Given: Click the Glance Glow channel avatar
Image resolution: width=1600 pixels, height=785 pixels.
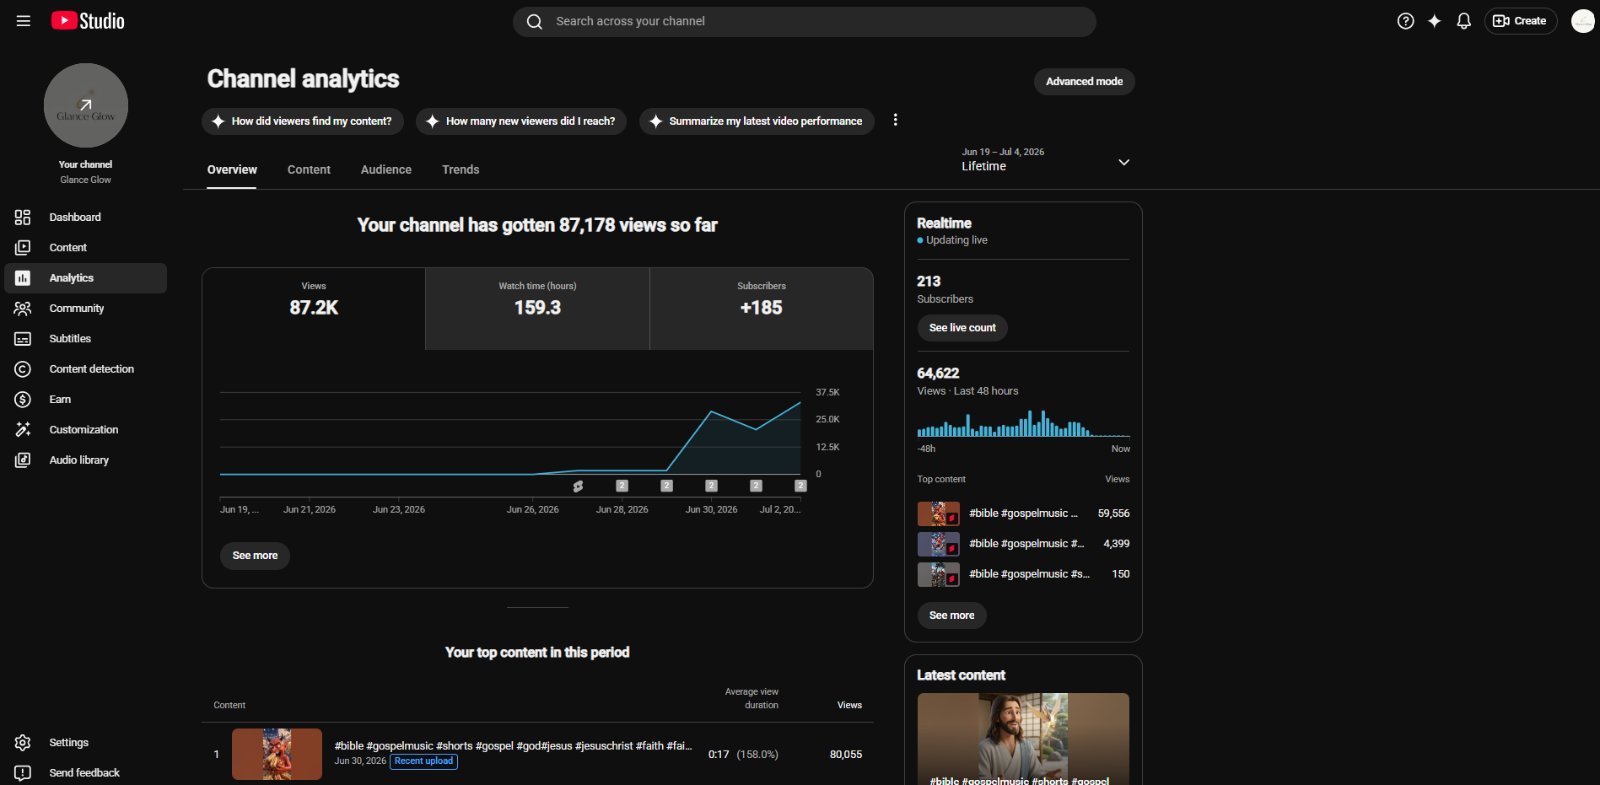Looking at the screenshot, I should point(86,106).
